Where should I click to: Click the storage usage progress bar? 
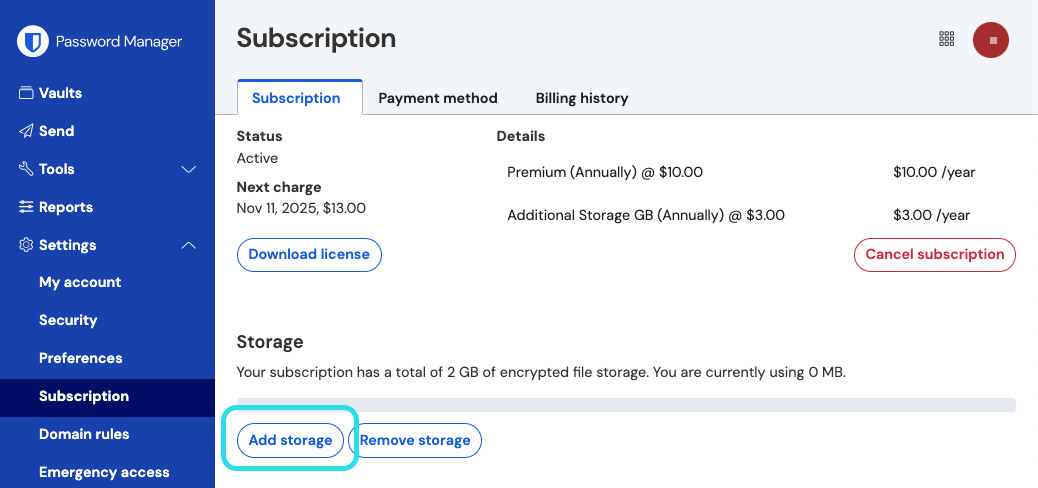(x=626, y=405)
